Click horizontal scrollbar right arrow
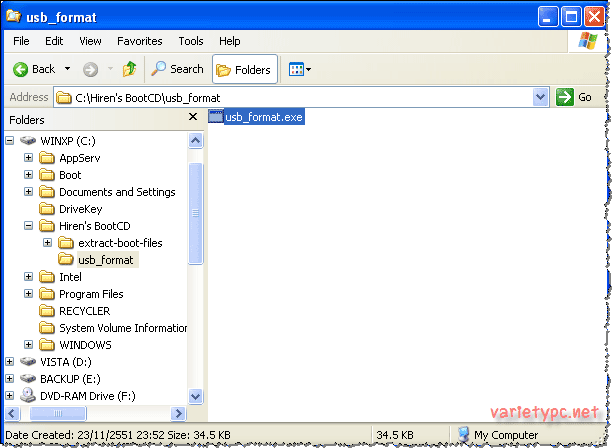The width and height of the screenshot is (612, 448). click(x=179, y=413)
